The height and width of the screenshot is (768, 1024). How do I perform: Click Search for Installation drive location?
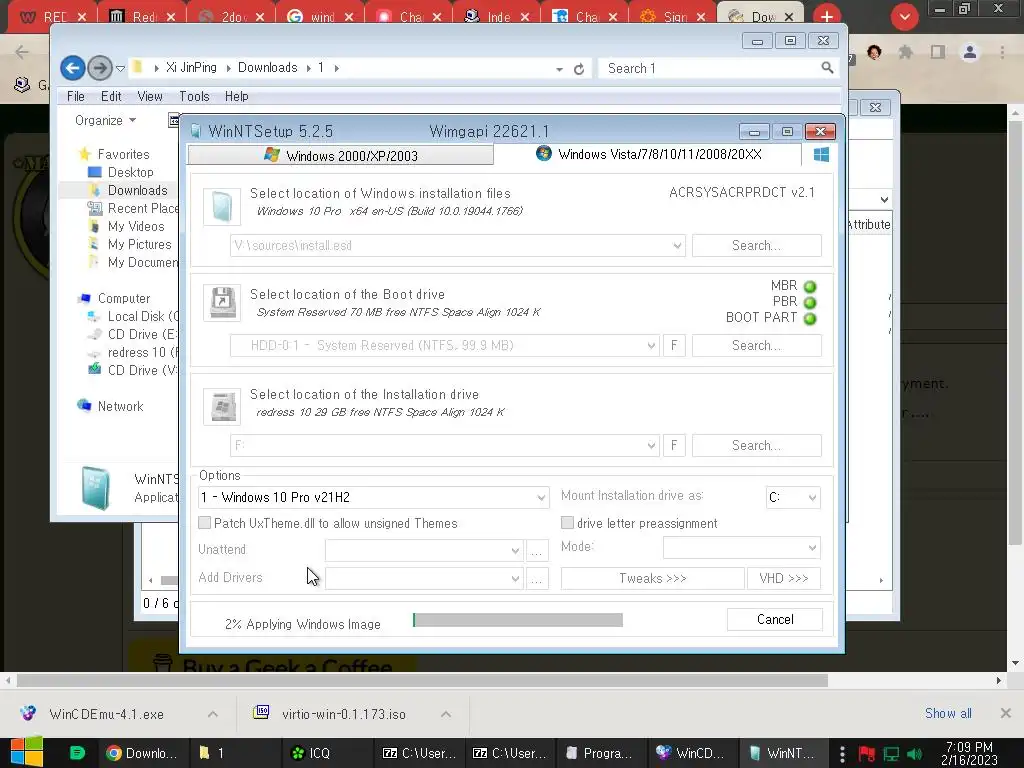pos(756,445)
